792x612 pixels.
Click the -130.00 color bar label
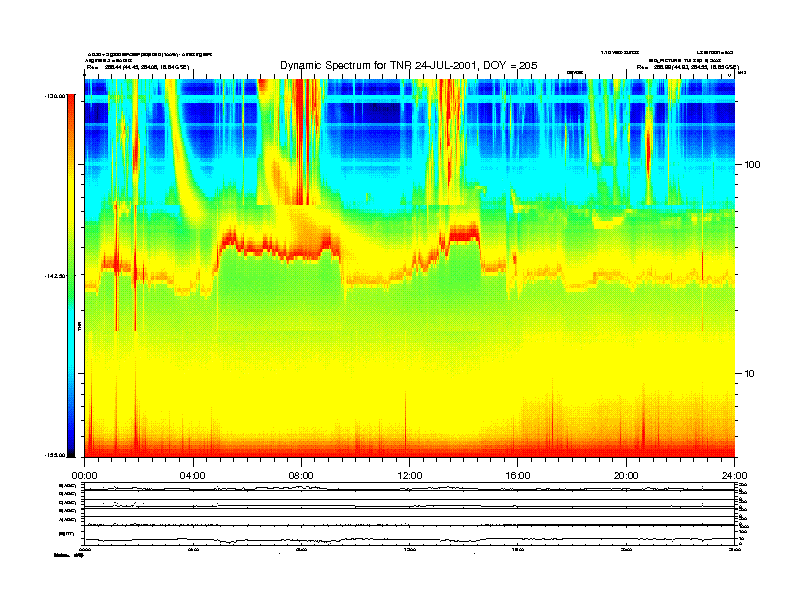(x=55, y=95)
